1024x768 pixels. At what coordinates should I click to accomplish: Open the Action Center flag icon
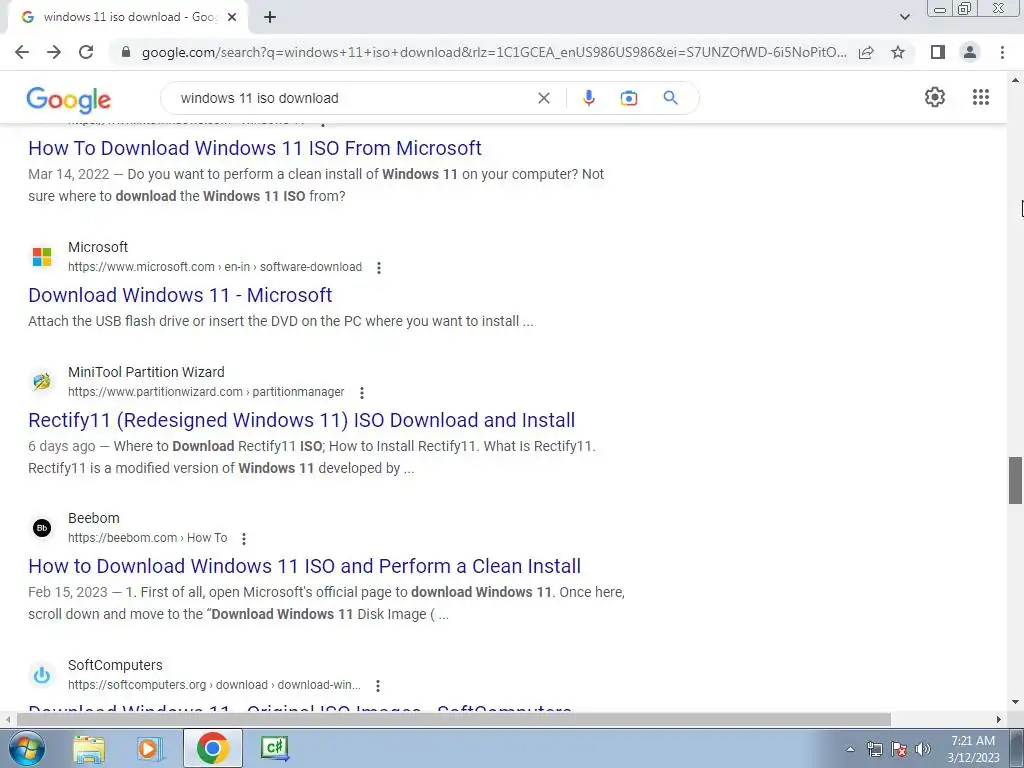pyautogui.click(x=899, y=749)
